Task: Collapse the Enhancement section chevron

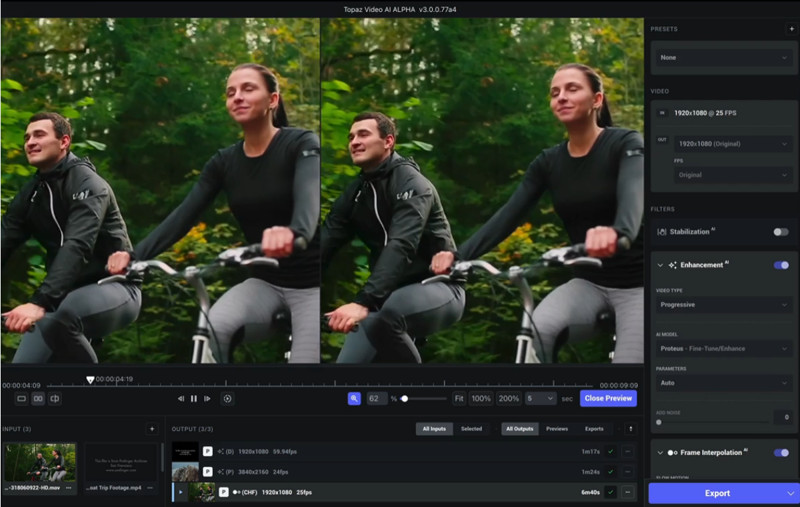Action: [660, 265]
